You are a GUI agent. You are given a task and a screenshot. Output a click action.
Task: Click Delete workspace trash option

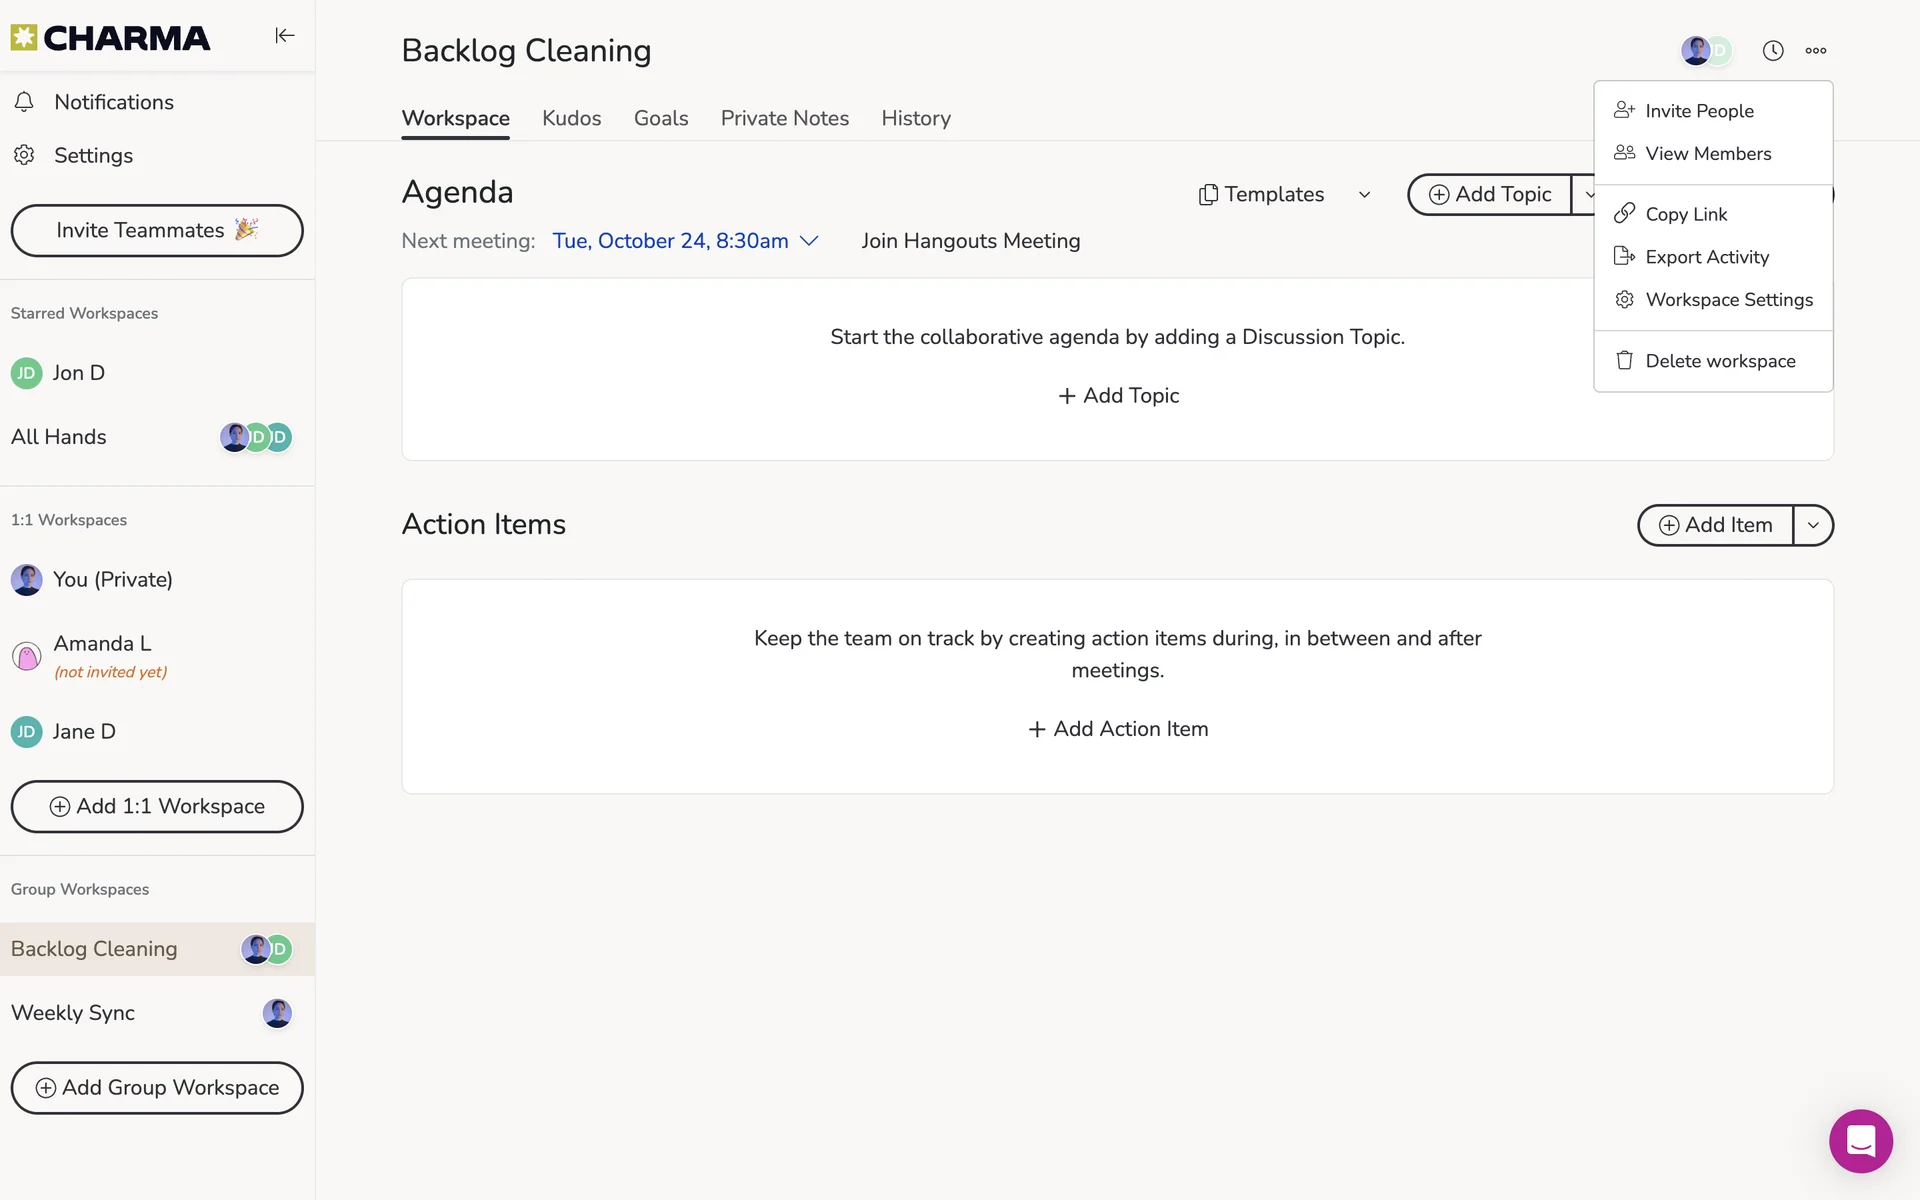[x=1719, y=361]
